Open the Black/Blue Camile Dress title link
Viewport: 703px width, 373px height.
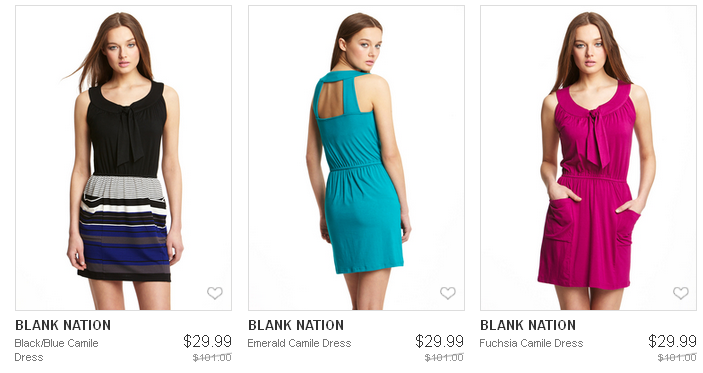pyautogui.click(x=56, y=350)
